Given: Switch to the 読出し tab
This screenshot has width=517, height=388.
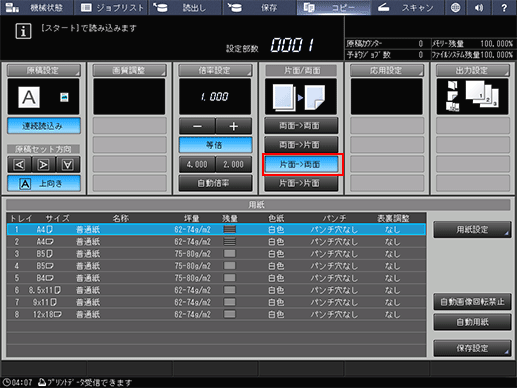Looking at the screenshot, I should (186, 8).
